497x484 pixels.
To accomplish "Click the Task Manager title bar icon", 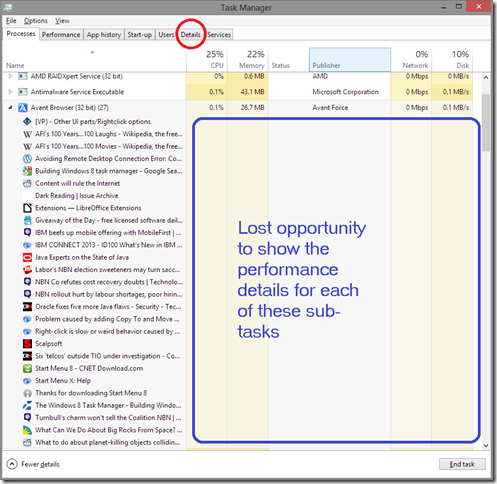I will click(8, 7).
